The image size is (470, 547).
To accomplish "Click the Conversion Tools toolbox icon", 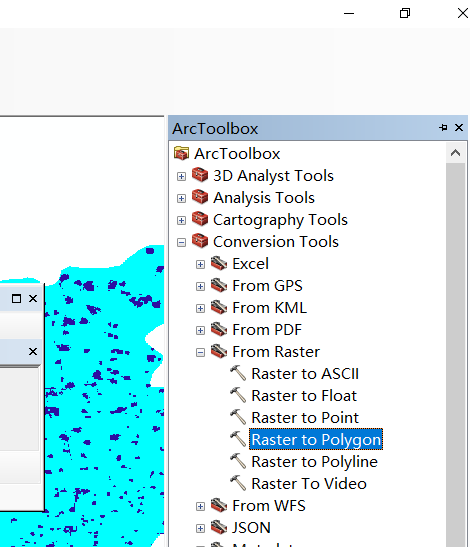I will [x=200, y=241].
